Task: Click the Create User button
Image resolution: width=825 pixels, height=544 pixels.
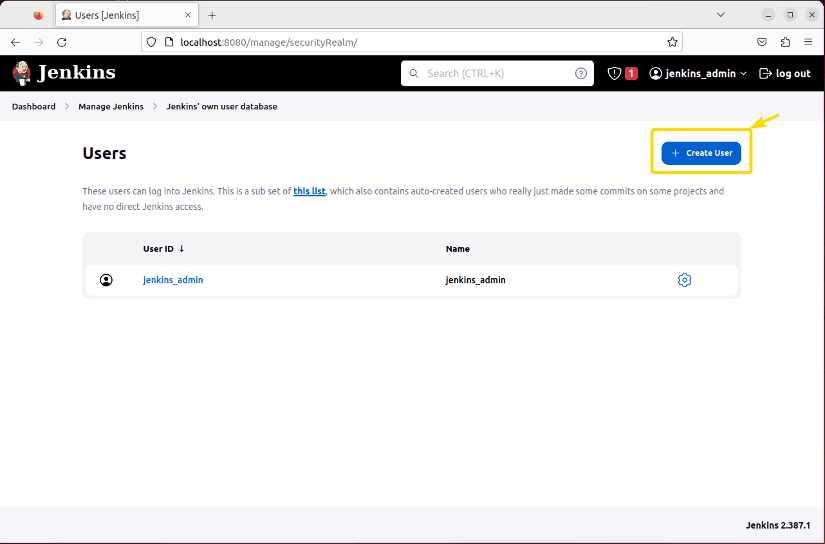Action: [701, 153]
